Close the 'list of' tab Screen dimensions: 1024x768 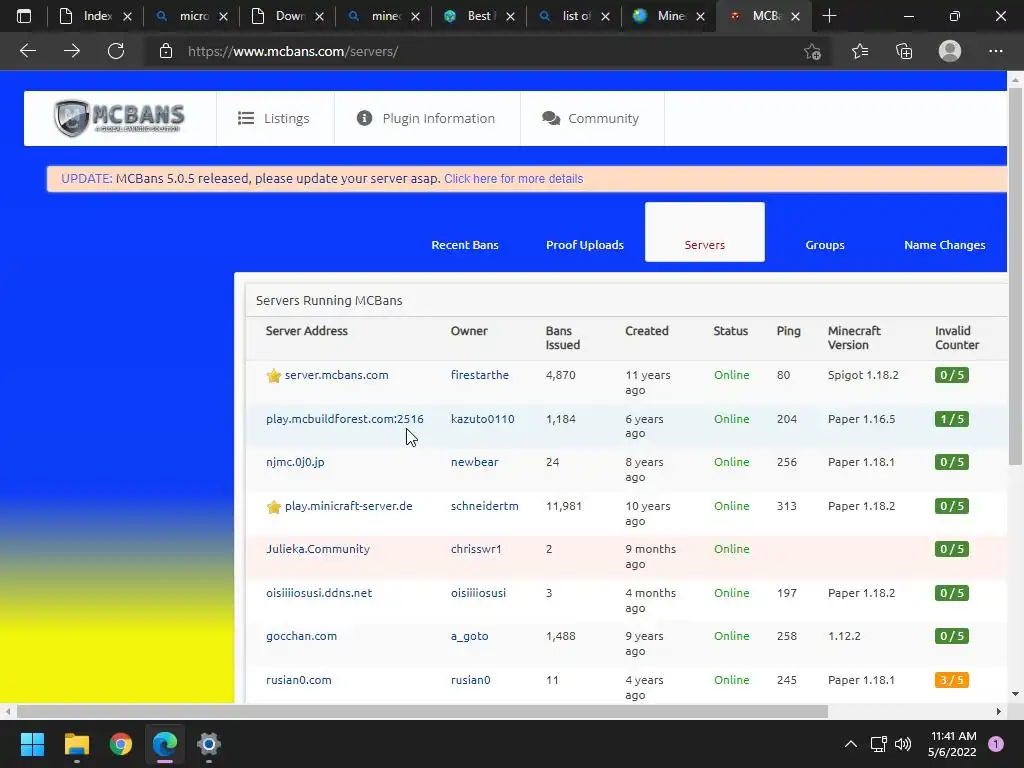pos(605,16)
